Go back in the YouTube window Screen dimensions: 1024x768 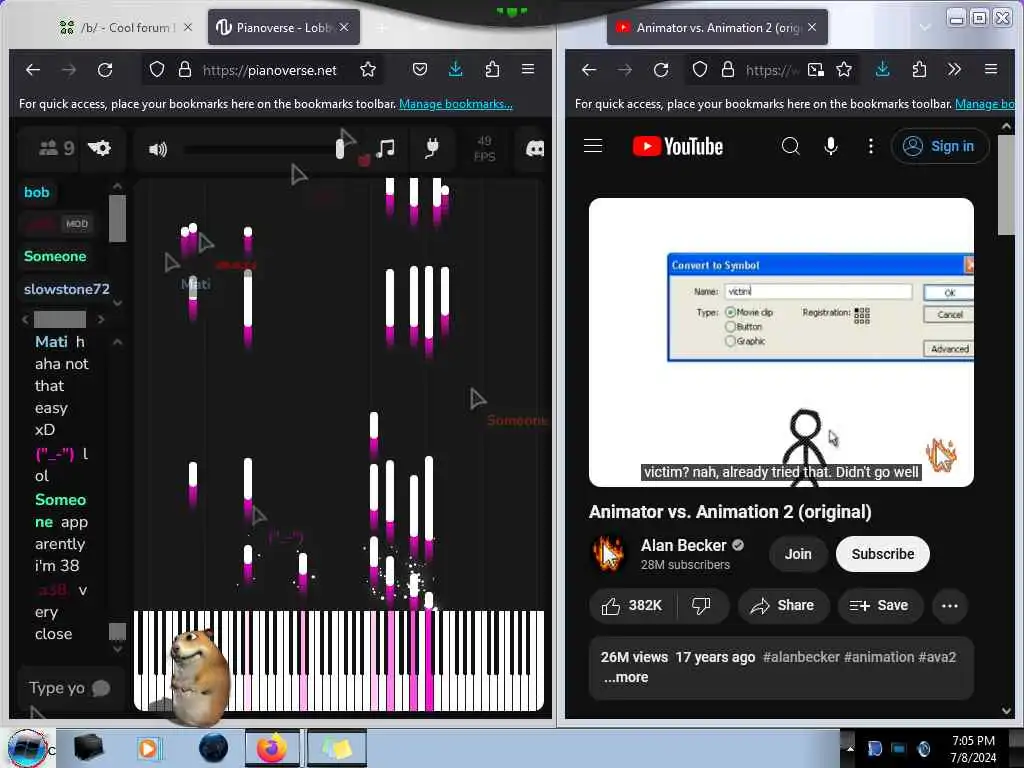tap(589, 69)
